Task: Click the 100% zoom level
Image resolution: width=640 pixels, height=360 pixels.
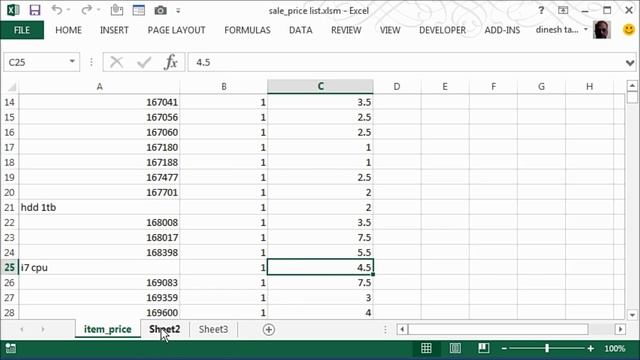Action: click(615, 349)
